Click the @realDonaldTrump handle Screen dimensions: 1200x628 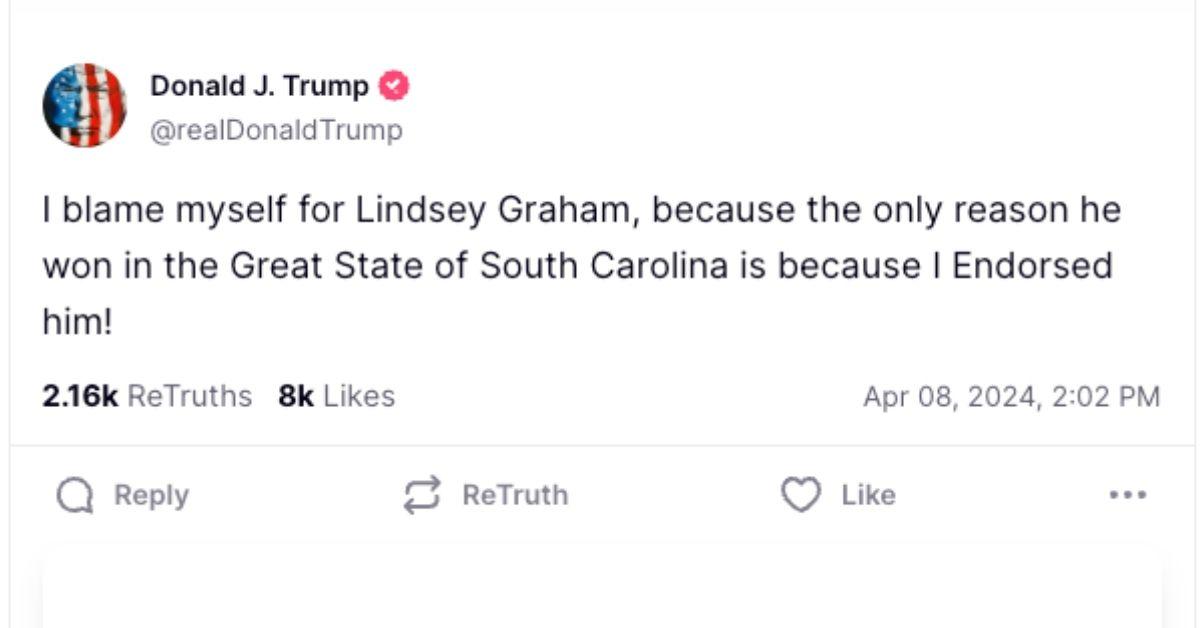276,129
